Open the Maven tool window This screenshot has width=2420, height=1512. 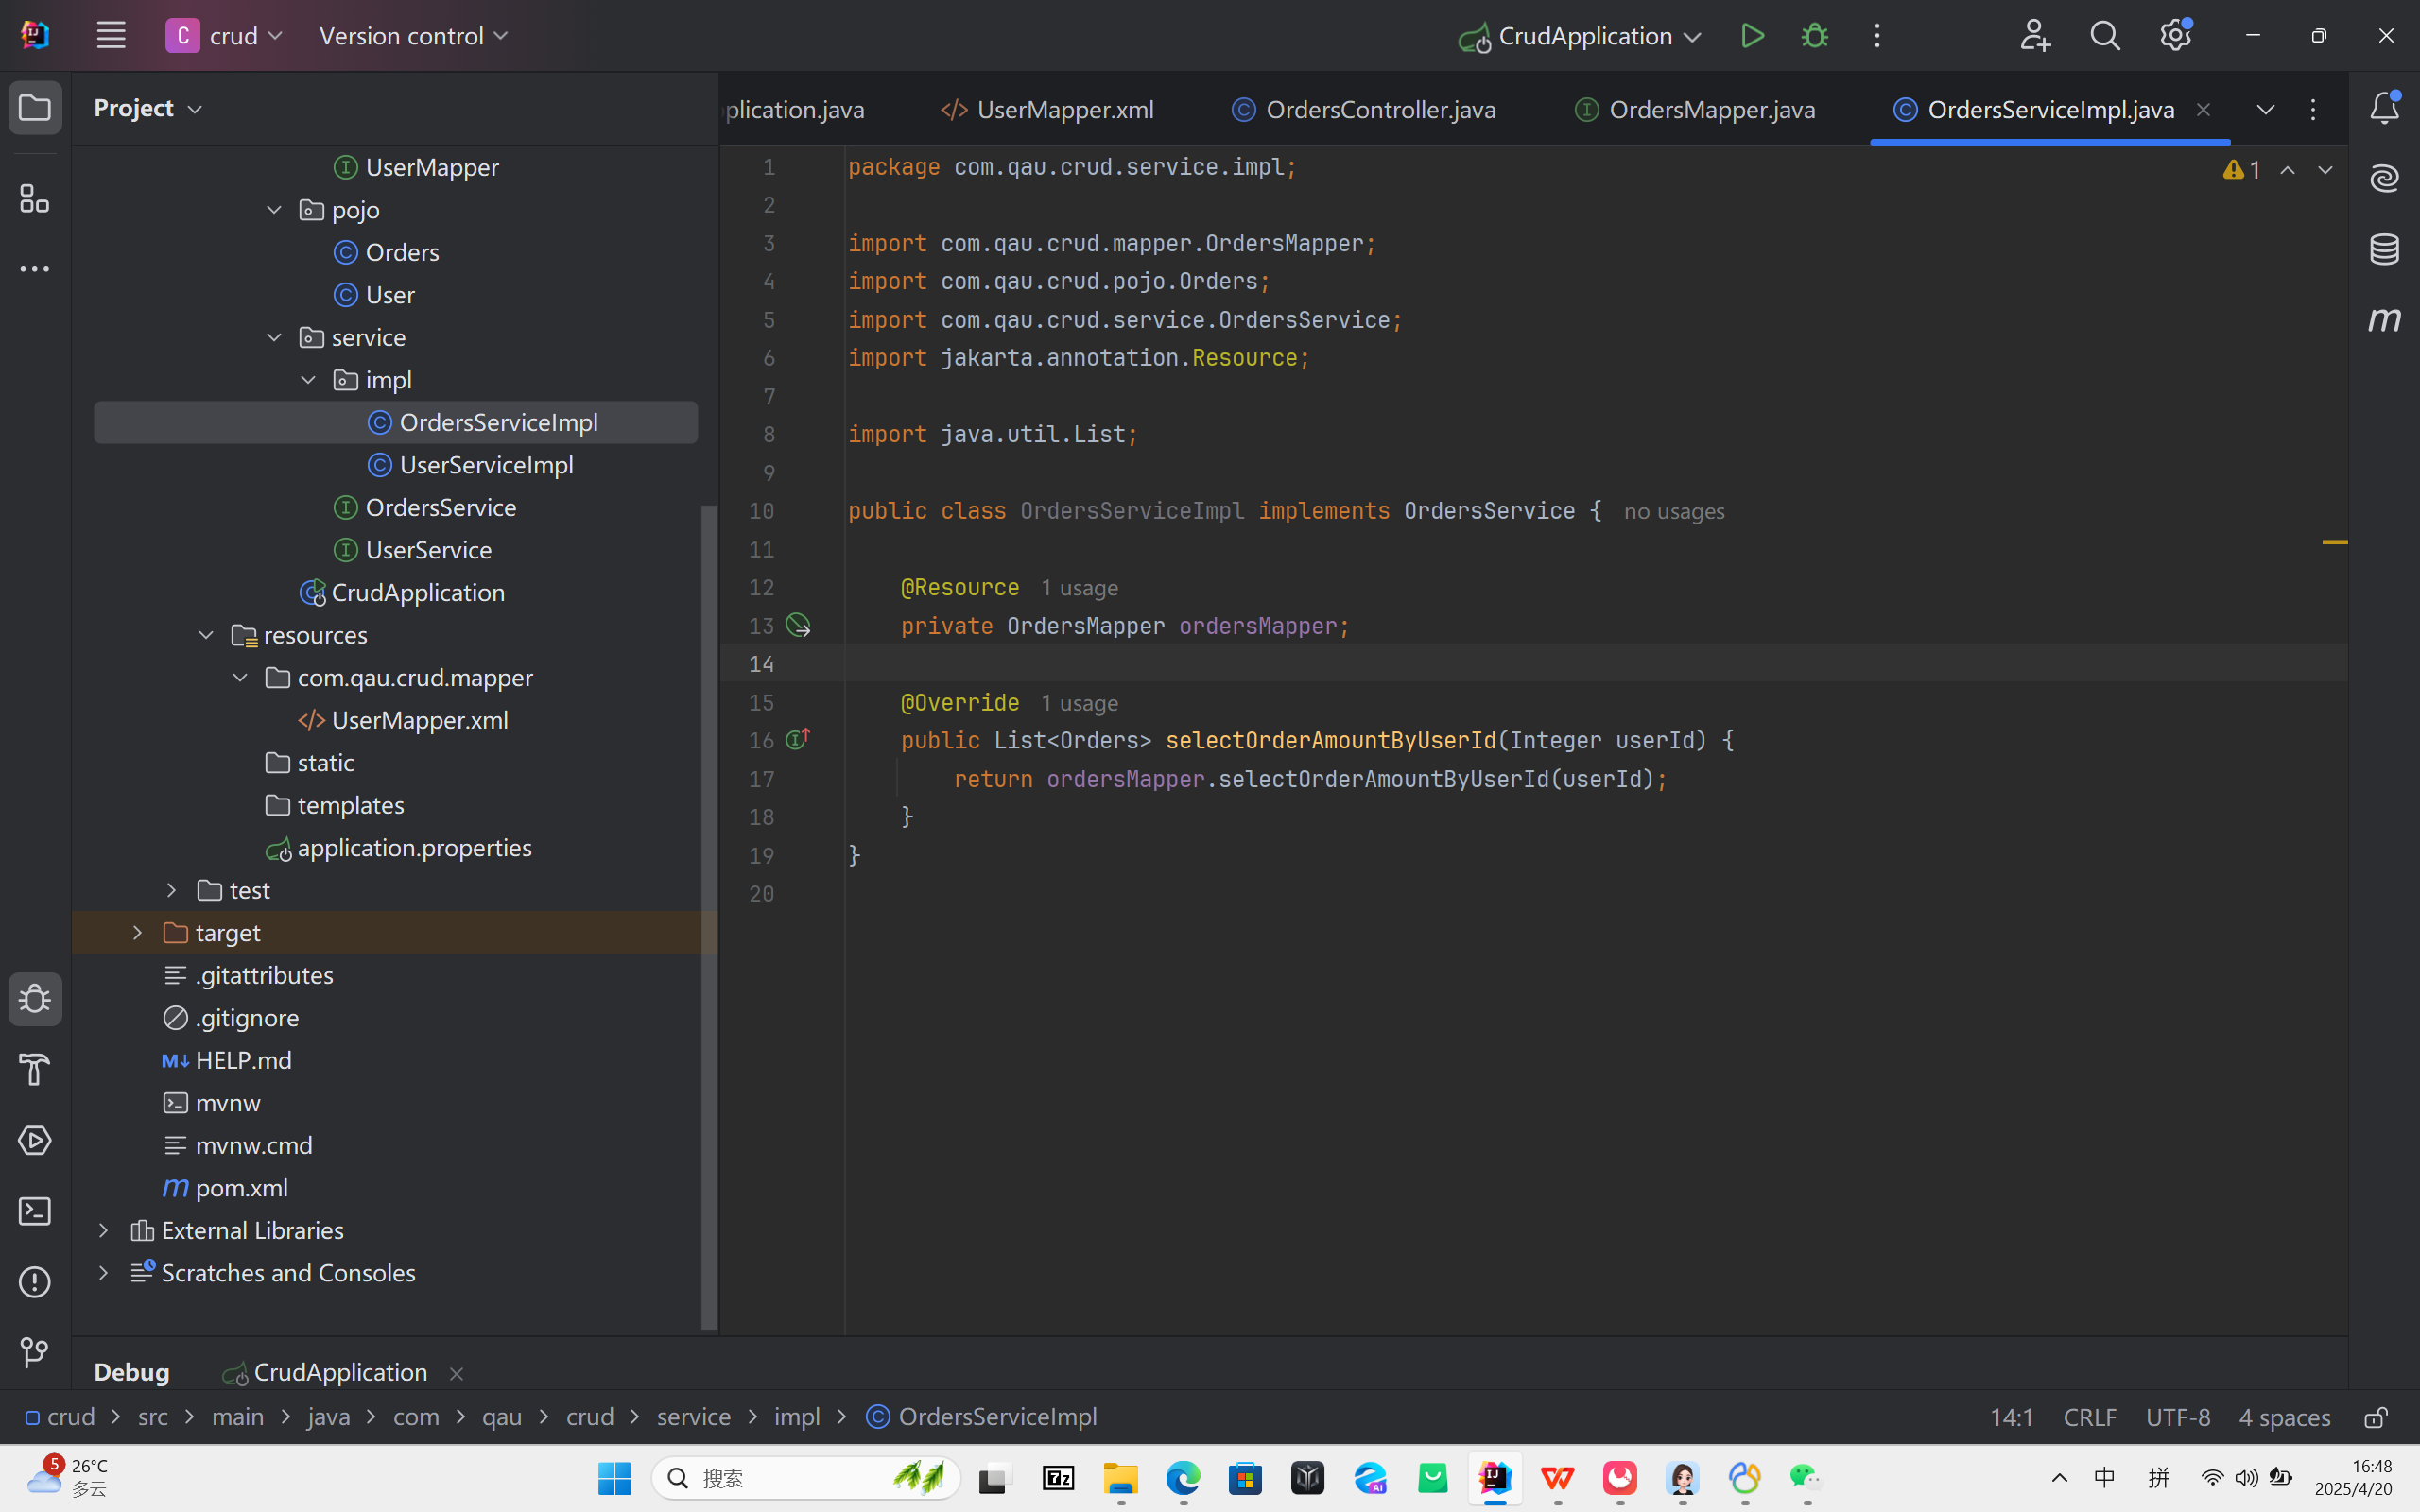[2384, 320]
